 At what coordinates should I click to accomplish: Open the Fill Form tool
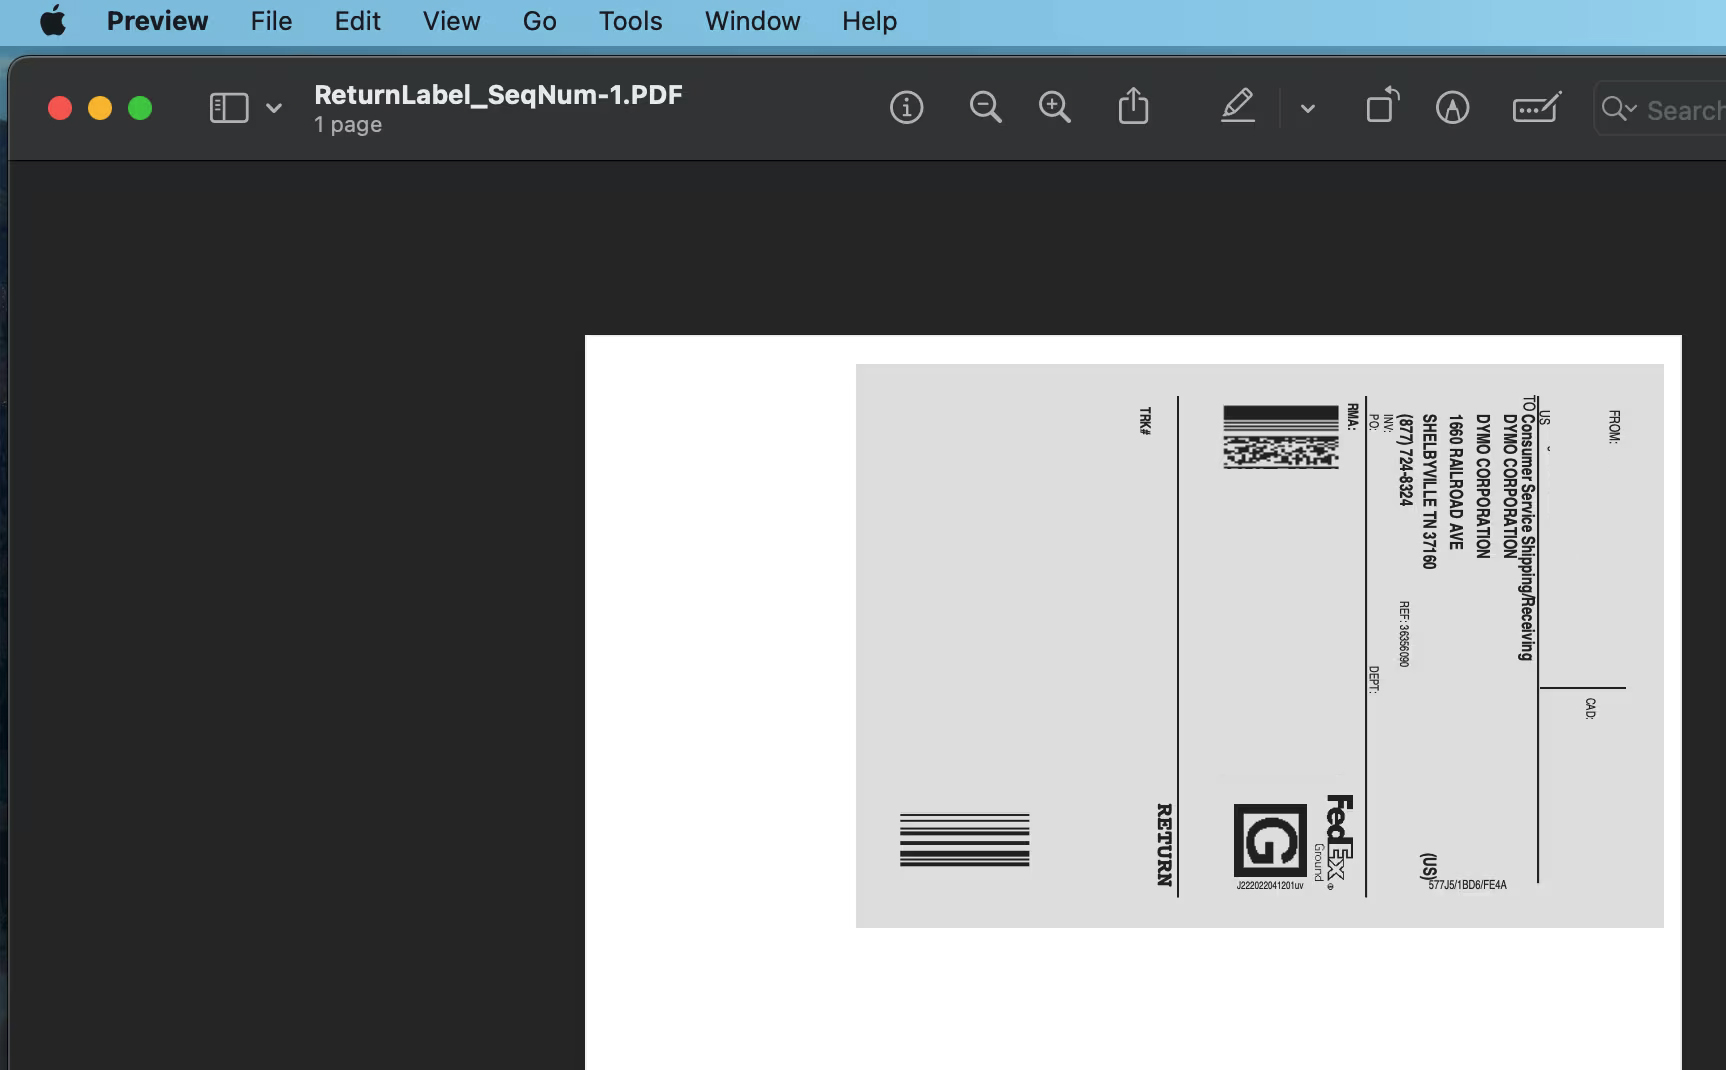pos(1536,107)
